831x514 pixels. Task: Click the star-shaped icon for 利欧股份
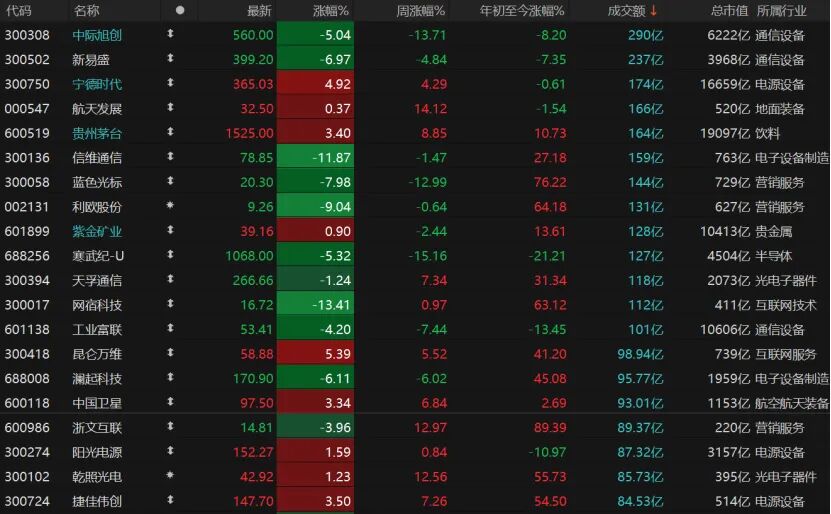click(169, 207)
